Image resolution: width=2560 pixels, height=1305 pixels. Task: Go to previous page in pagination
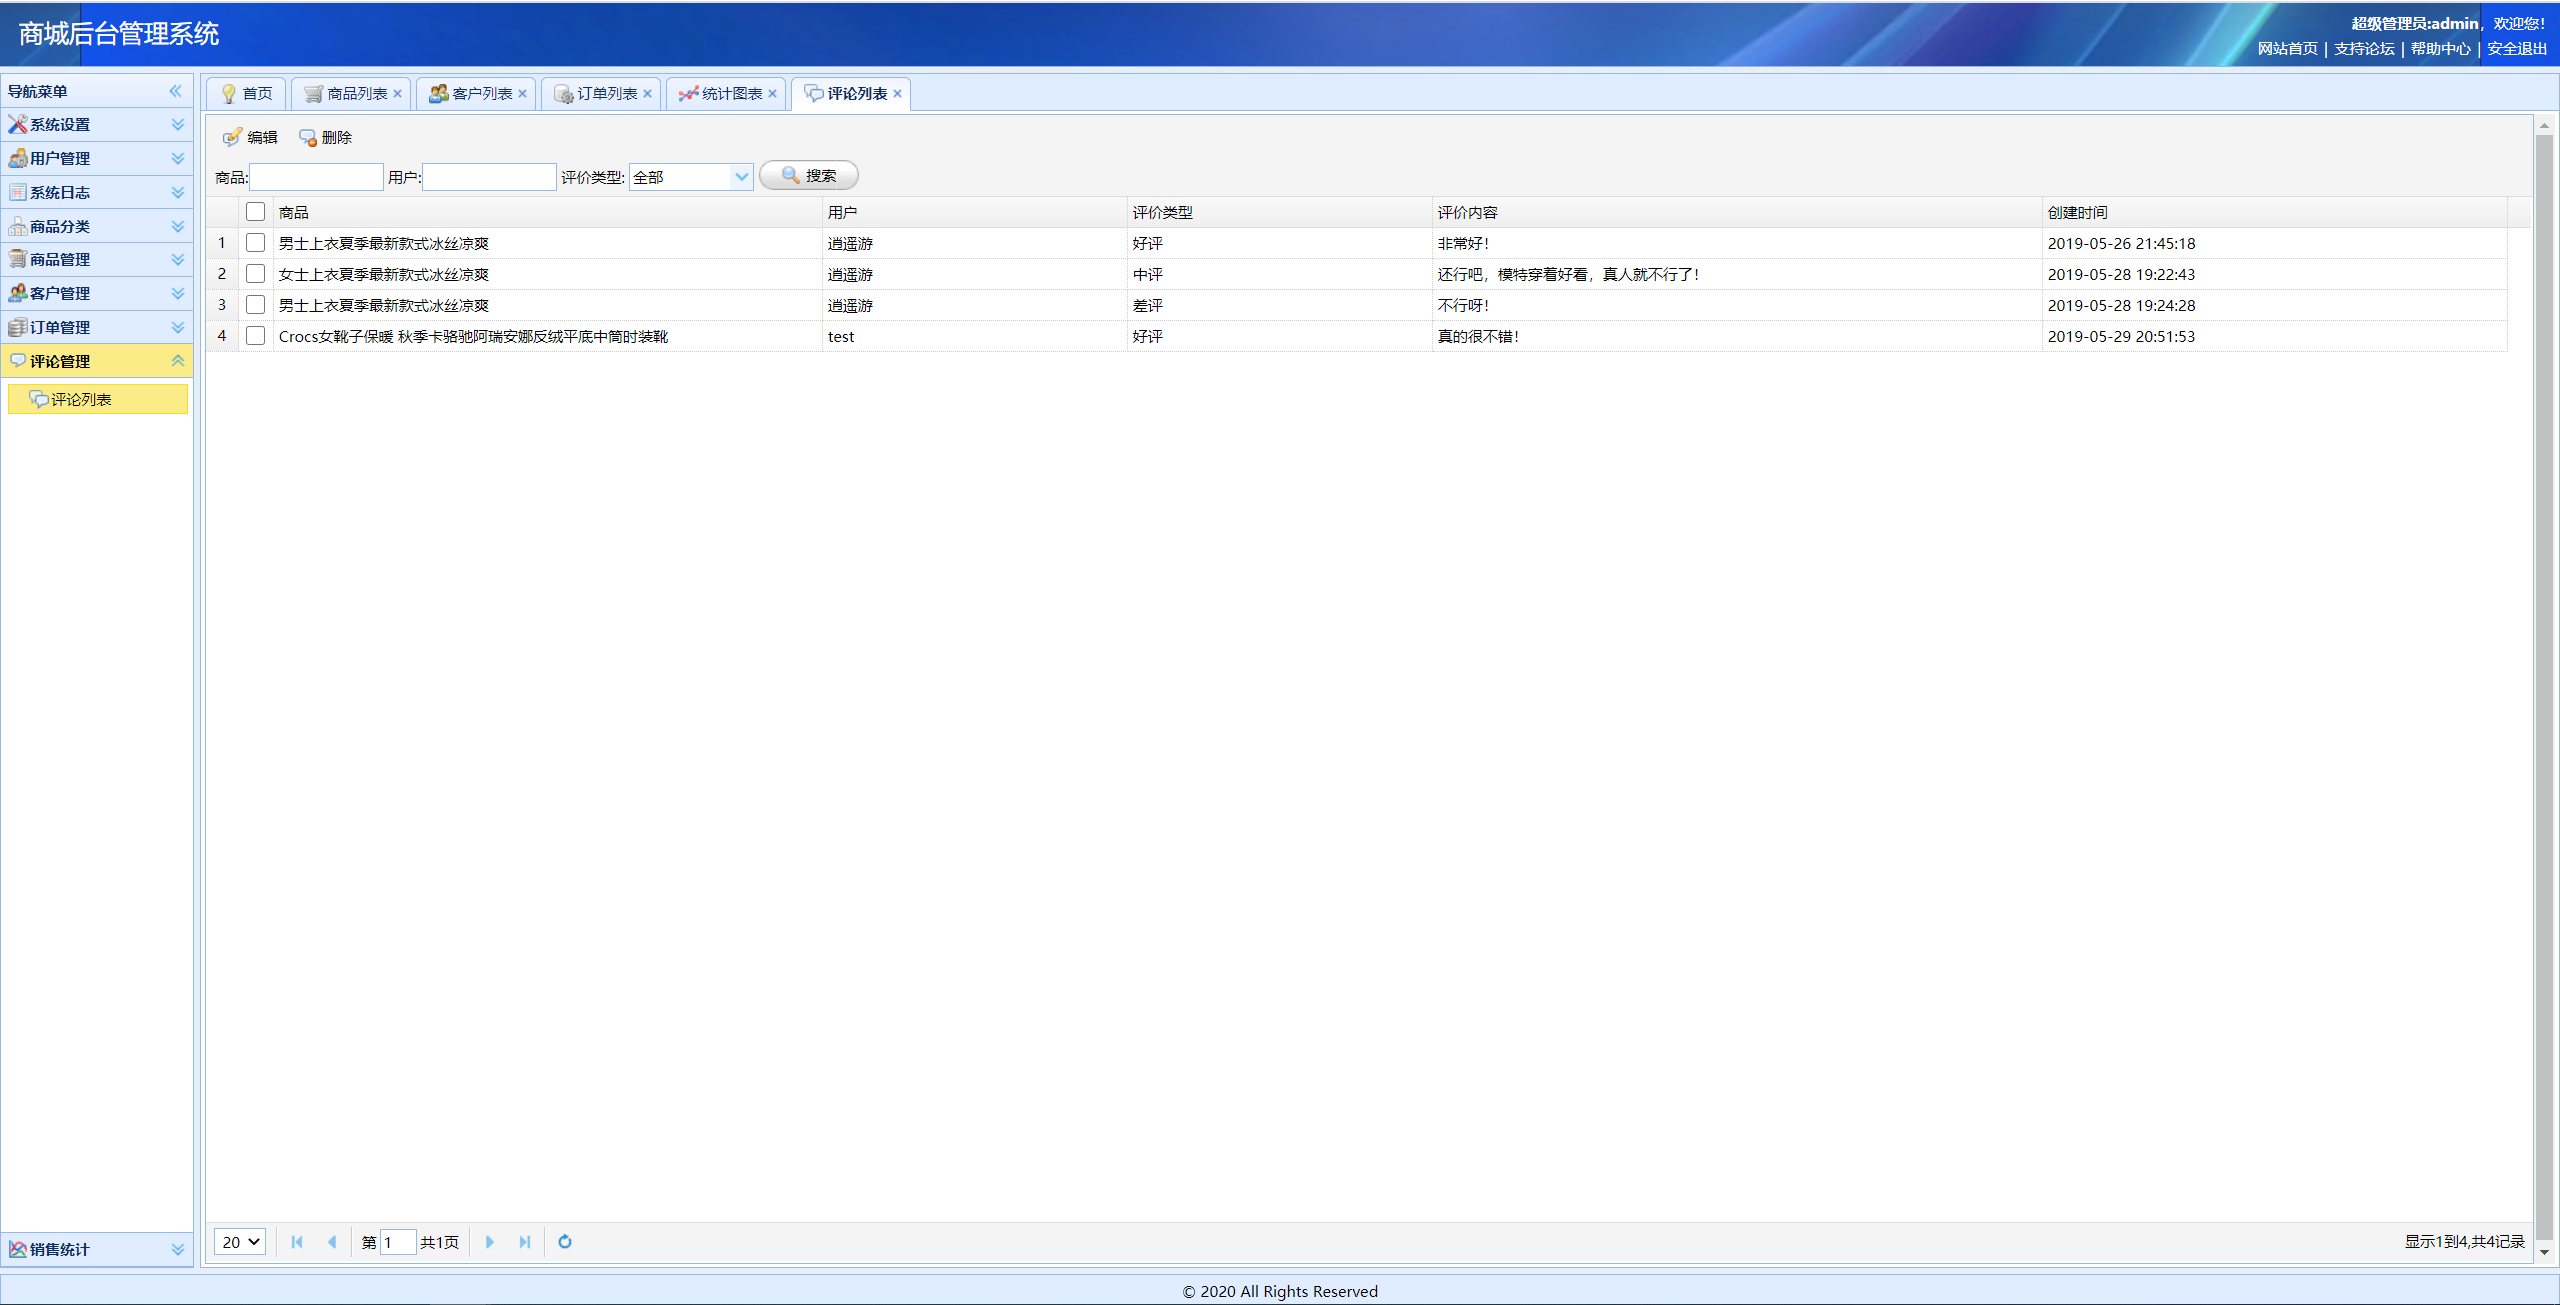tap(332, 1242)
